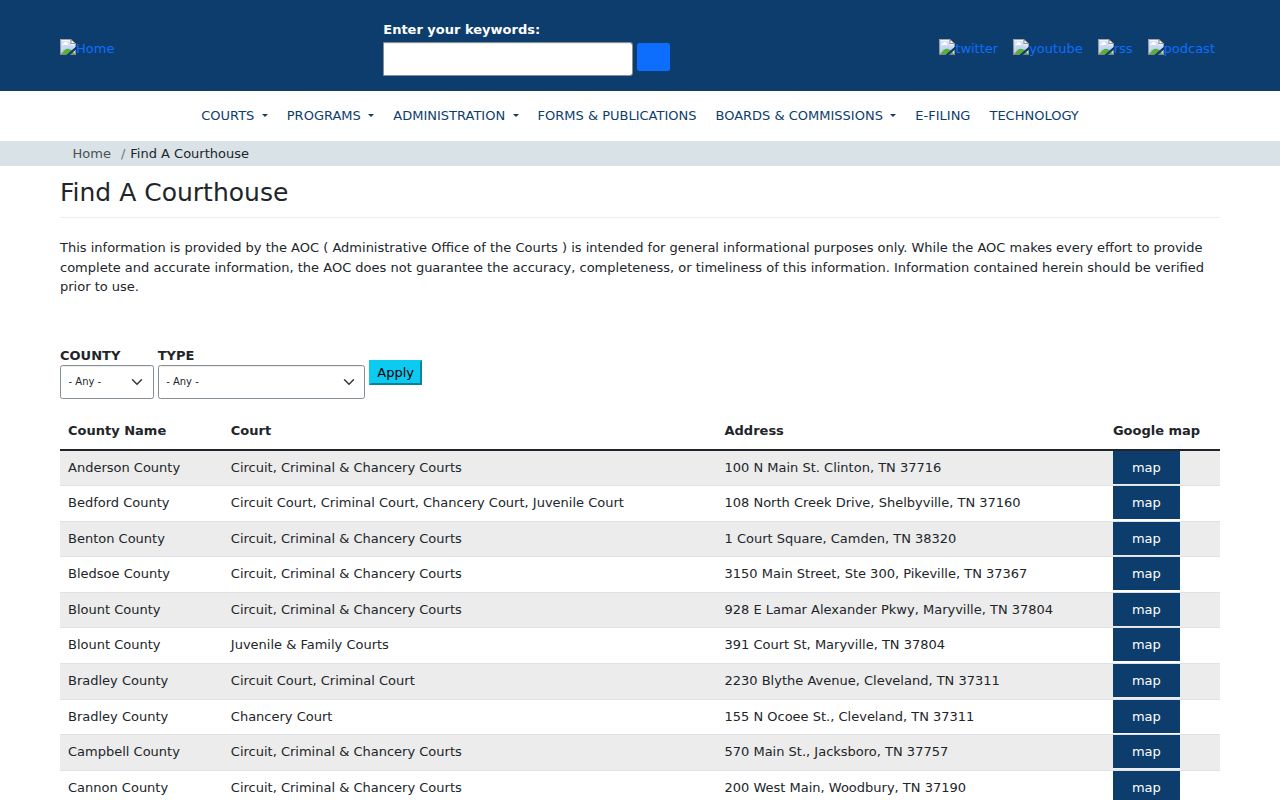Open the Technology menu item
The image size is (1280, 800).
click(x=1034, y=115)
